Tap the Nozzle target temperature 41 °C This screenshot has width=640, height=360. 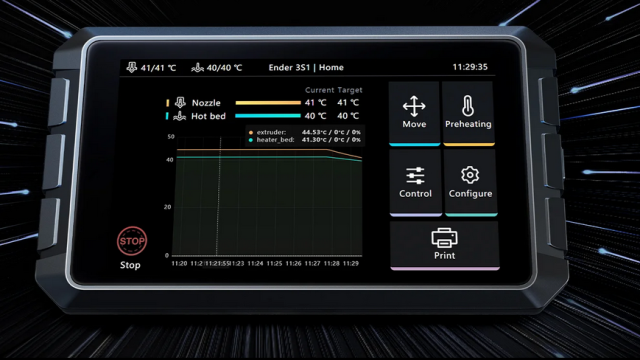[x=348, y=103]
